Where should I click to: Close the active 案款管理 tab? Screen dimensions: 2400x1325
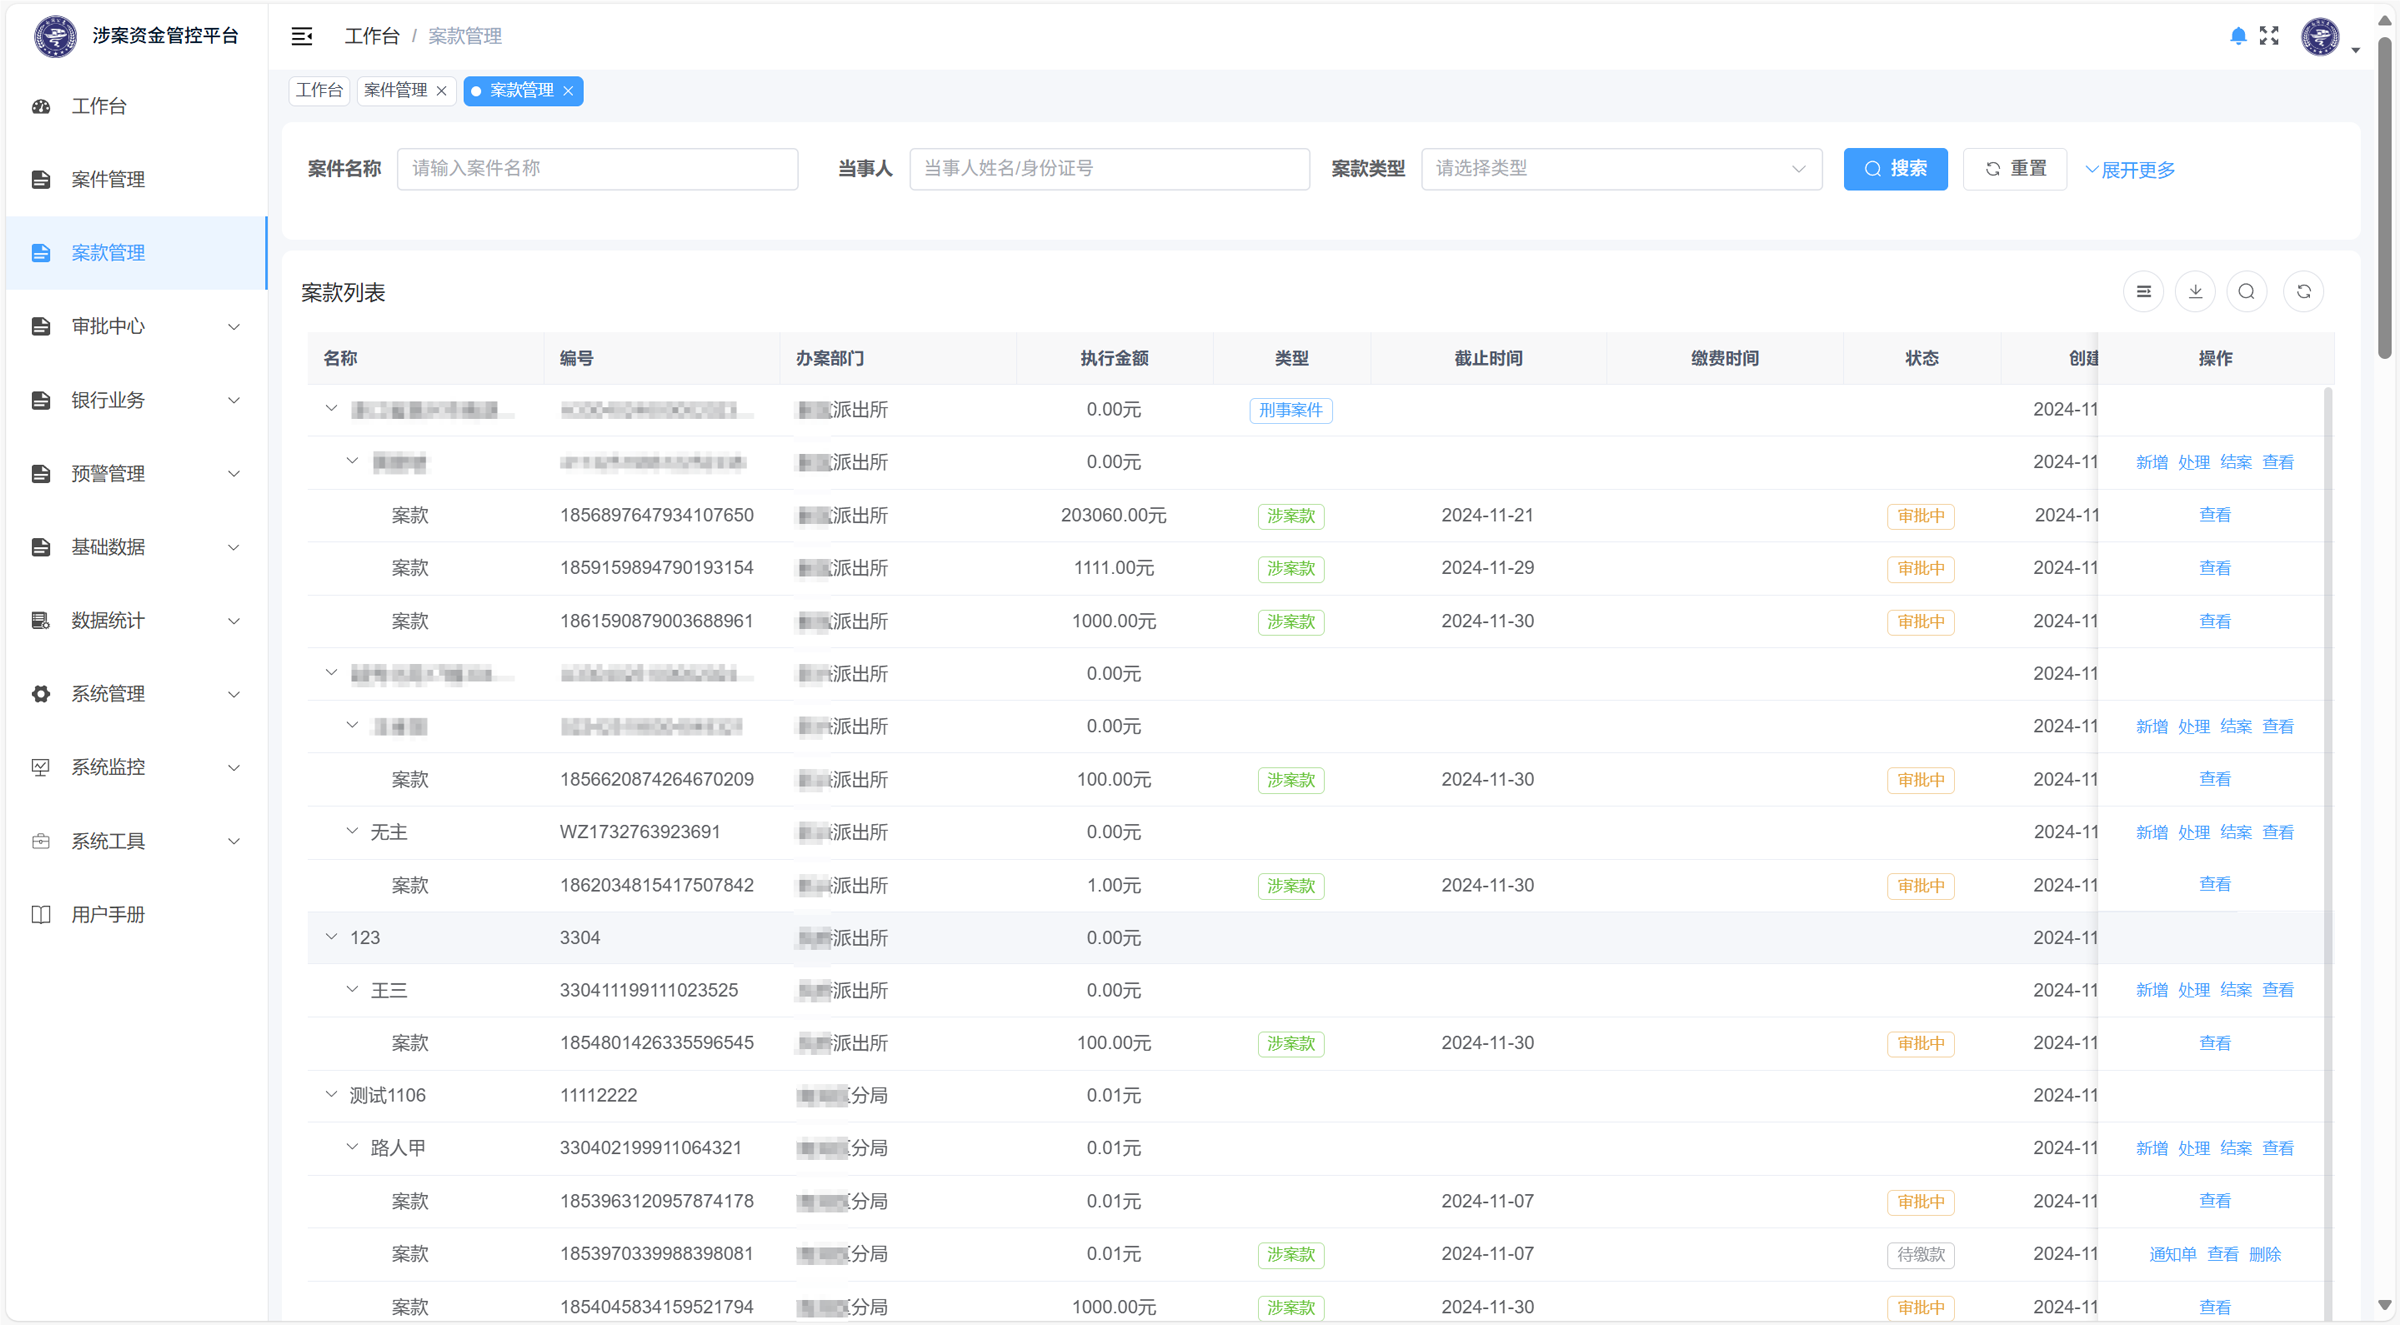(x=568, y=91)
